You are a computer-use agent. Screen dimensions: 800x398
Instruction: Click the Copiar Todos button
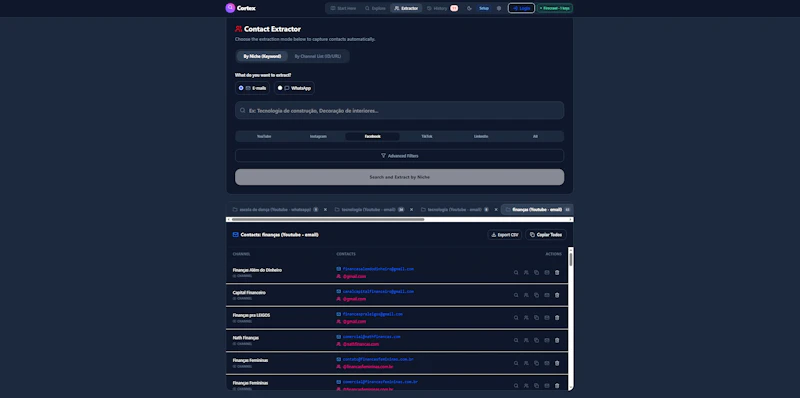coord(545,235)
